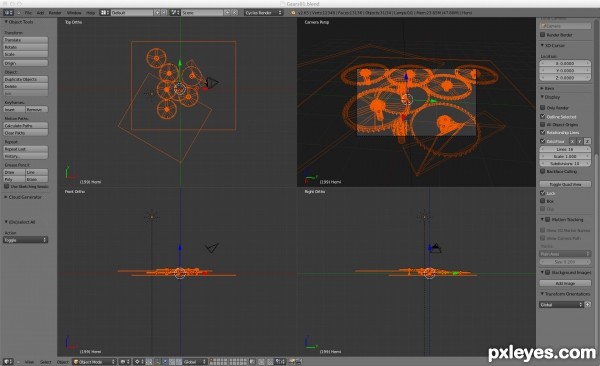Screen dimensions: 600x366
Task: Open the Cycles Render engine dropdown
Action: click(x=263, y=13)
